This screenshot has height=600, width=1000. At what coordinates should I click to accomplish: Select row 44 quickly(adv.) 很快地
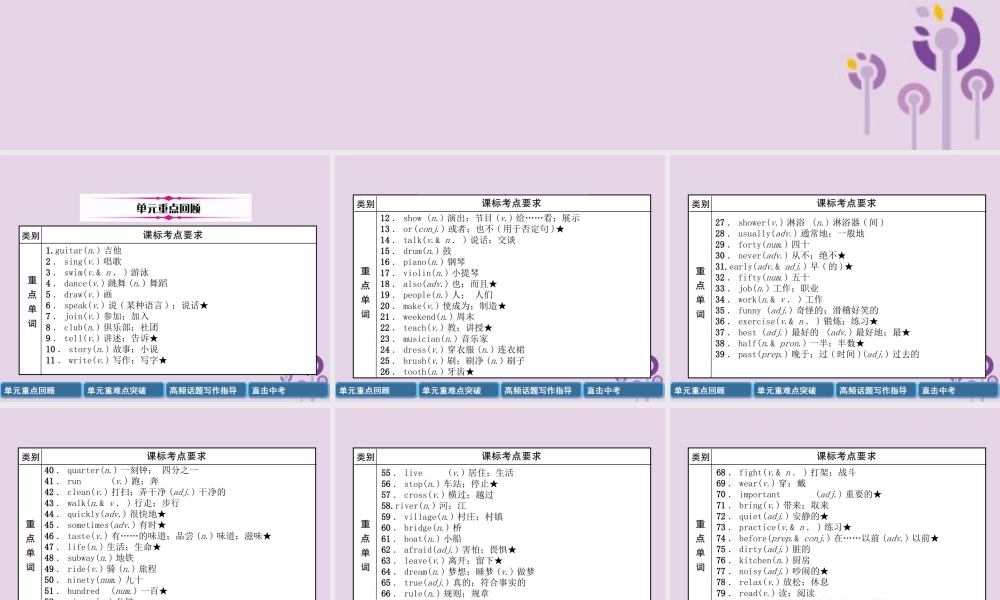pyautogui.click(x=105, y=515)
